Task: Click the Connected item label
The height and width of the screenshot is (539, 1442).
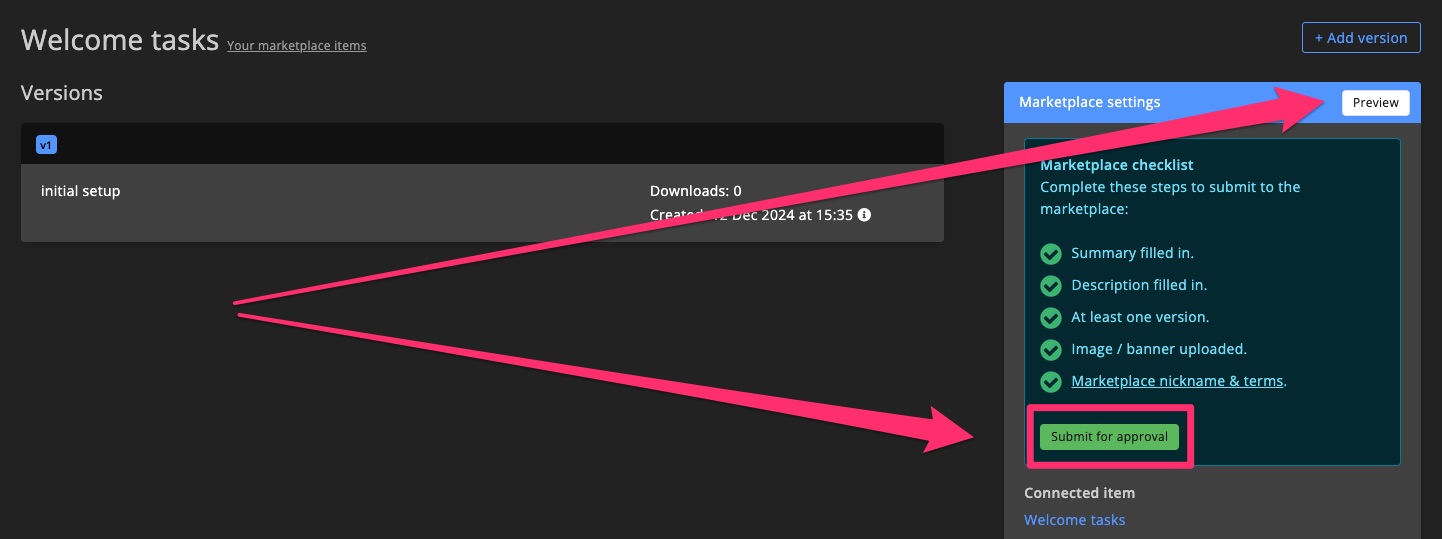Action: (x=1080, y=493)
